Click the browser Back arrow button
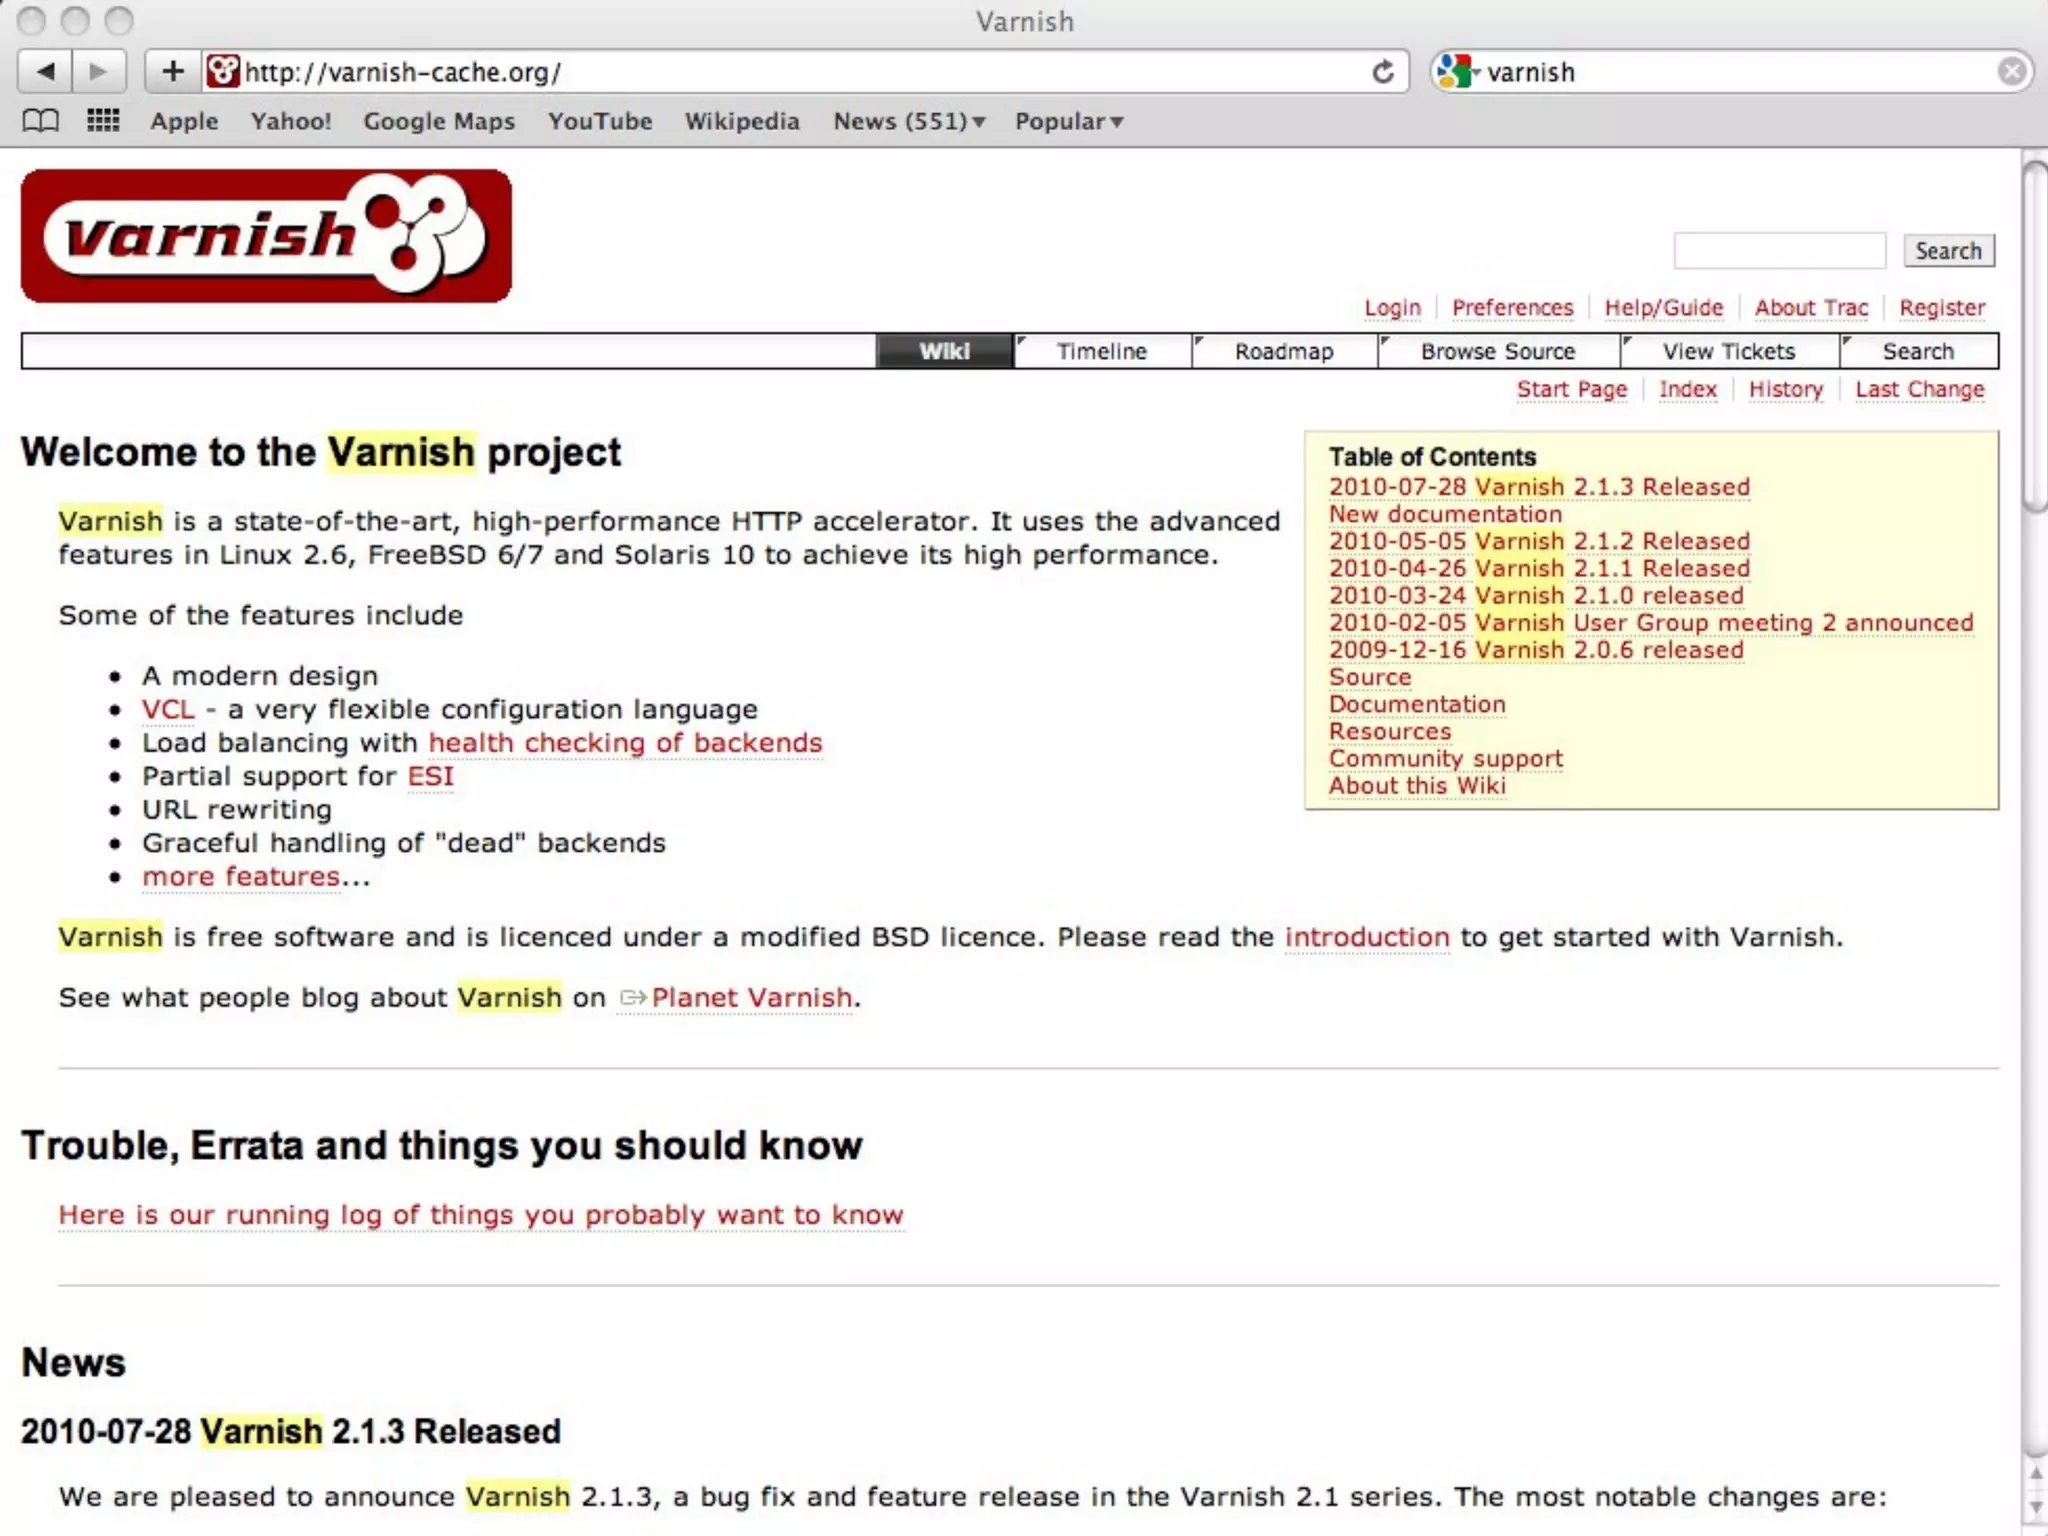Viewport: 2048px width, 1536px height. pyautogui.click(x=46, y=72)
